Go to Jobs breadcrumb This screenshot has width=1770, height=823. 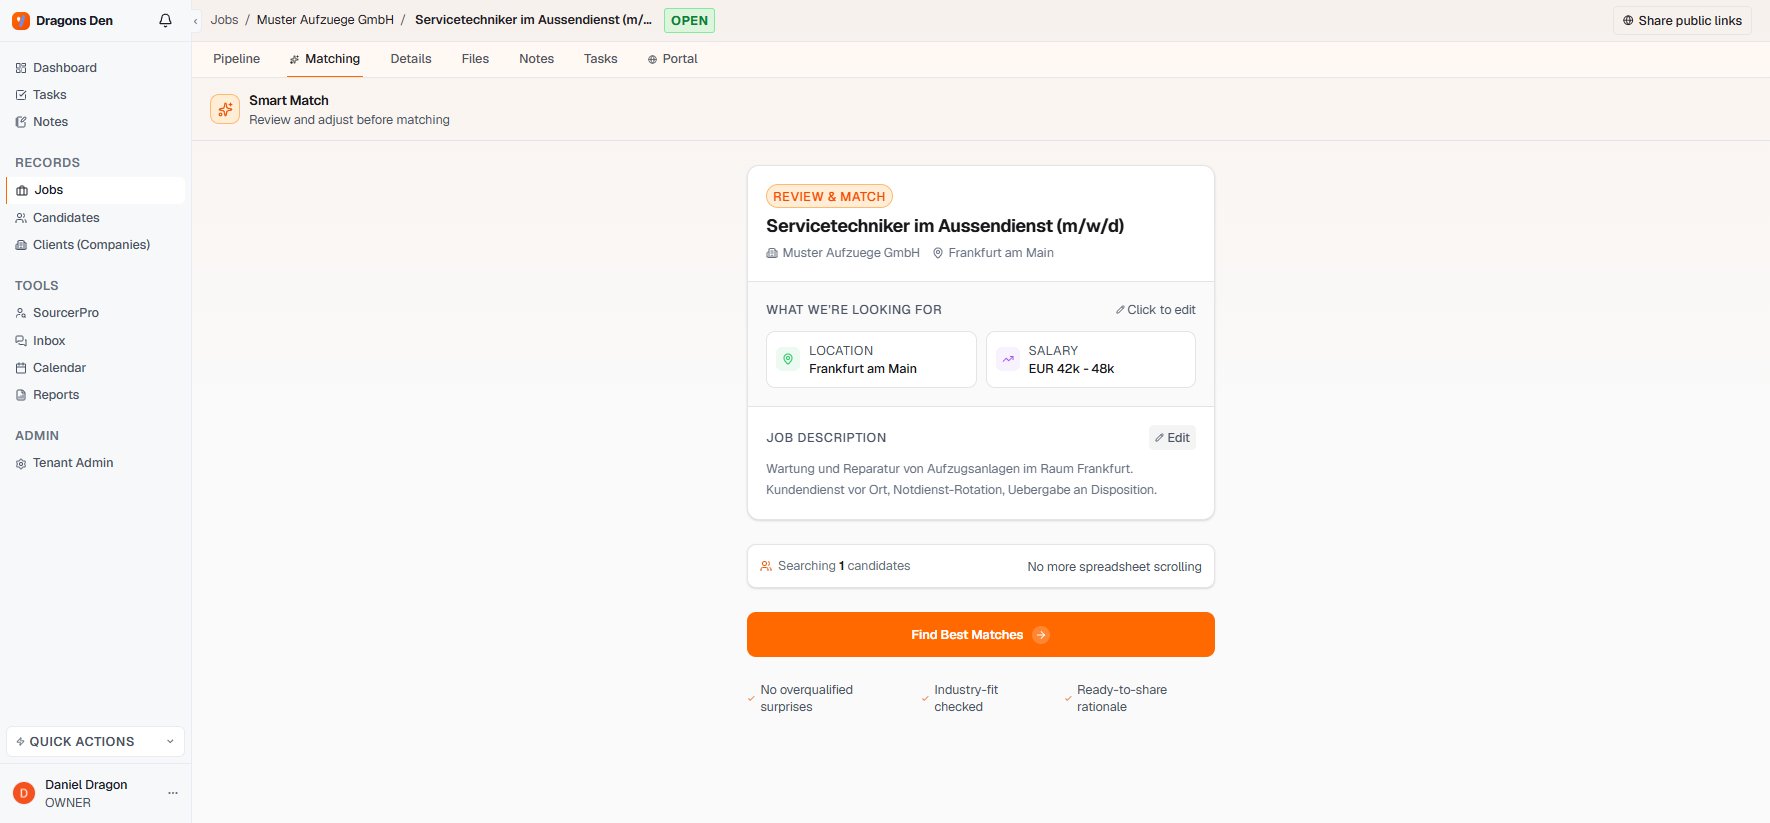(x=224, y=20)
